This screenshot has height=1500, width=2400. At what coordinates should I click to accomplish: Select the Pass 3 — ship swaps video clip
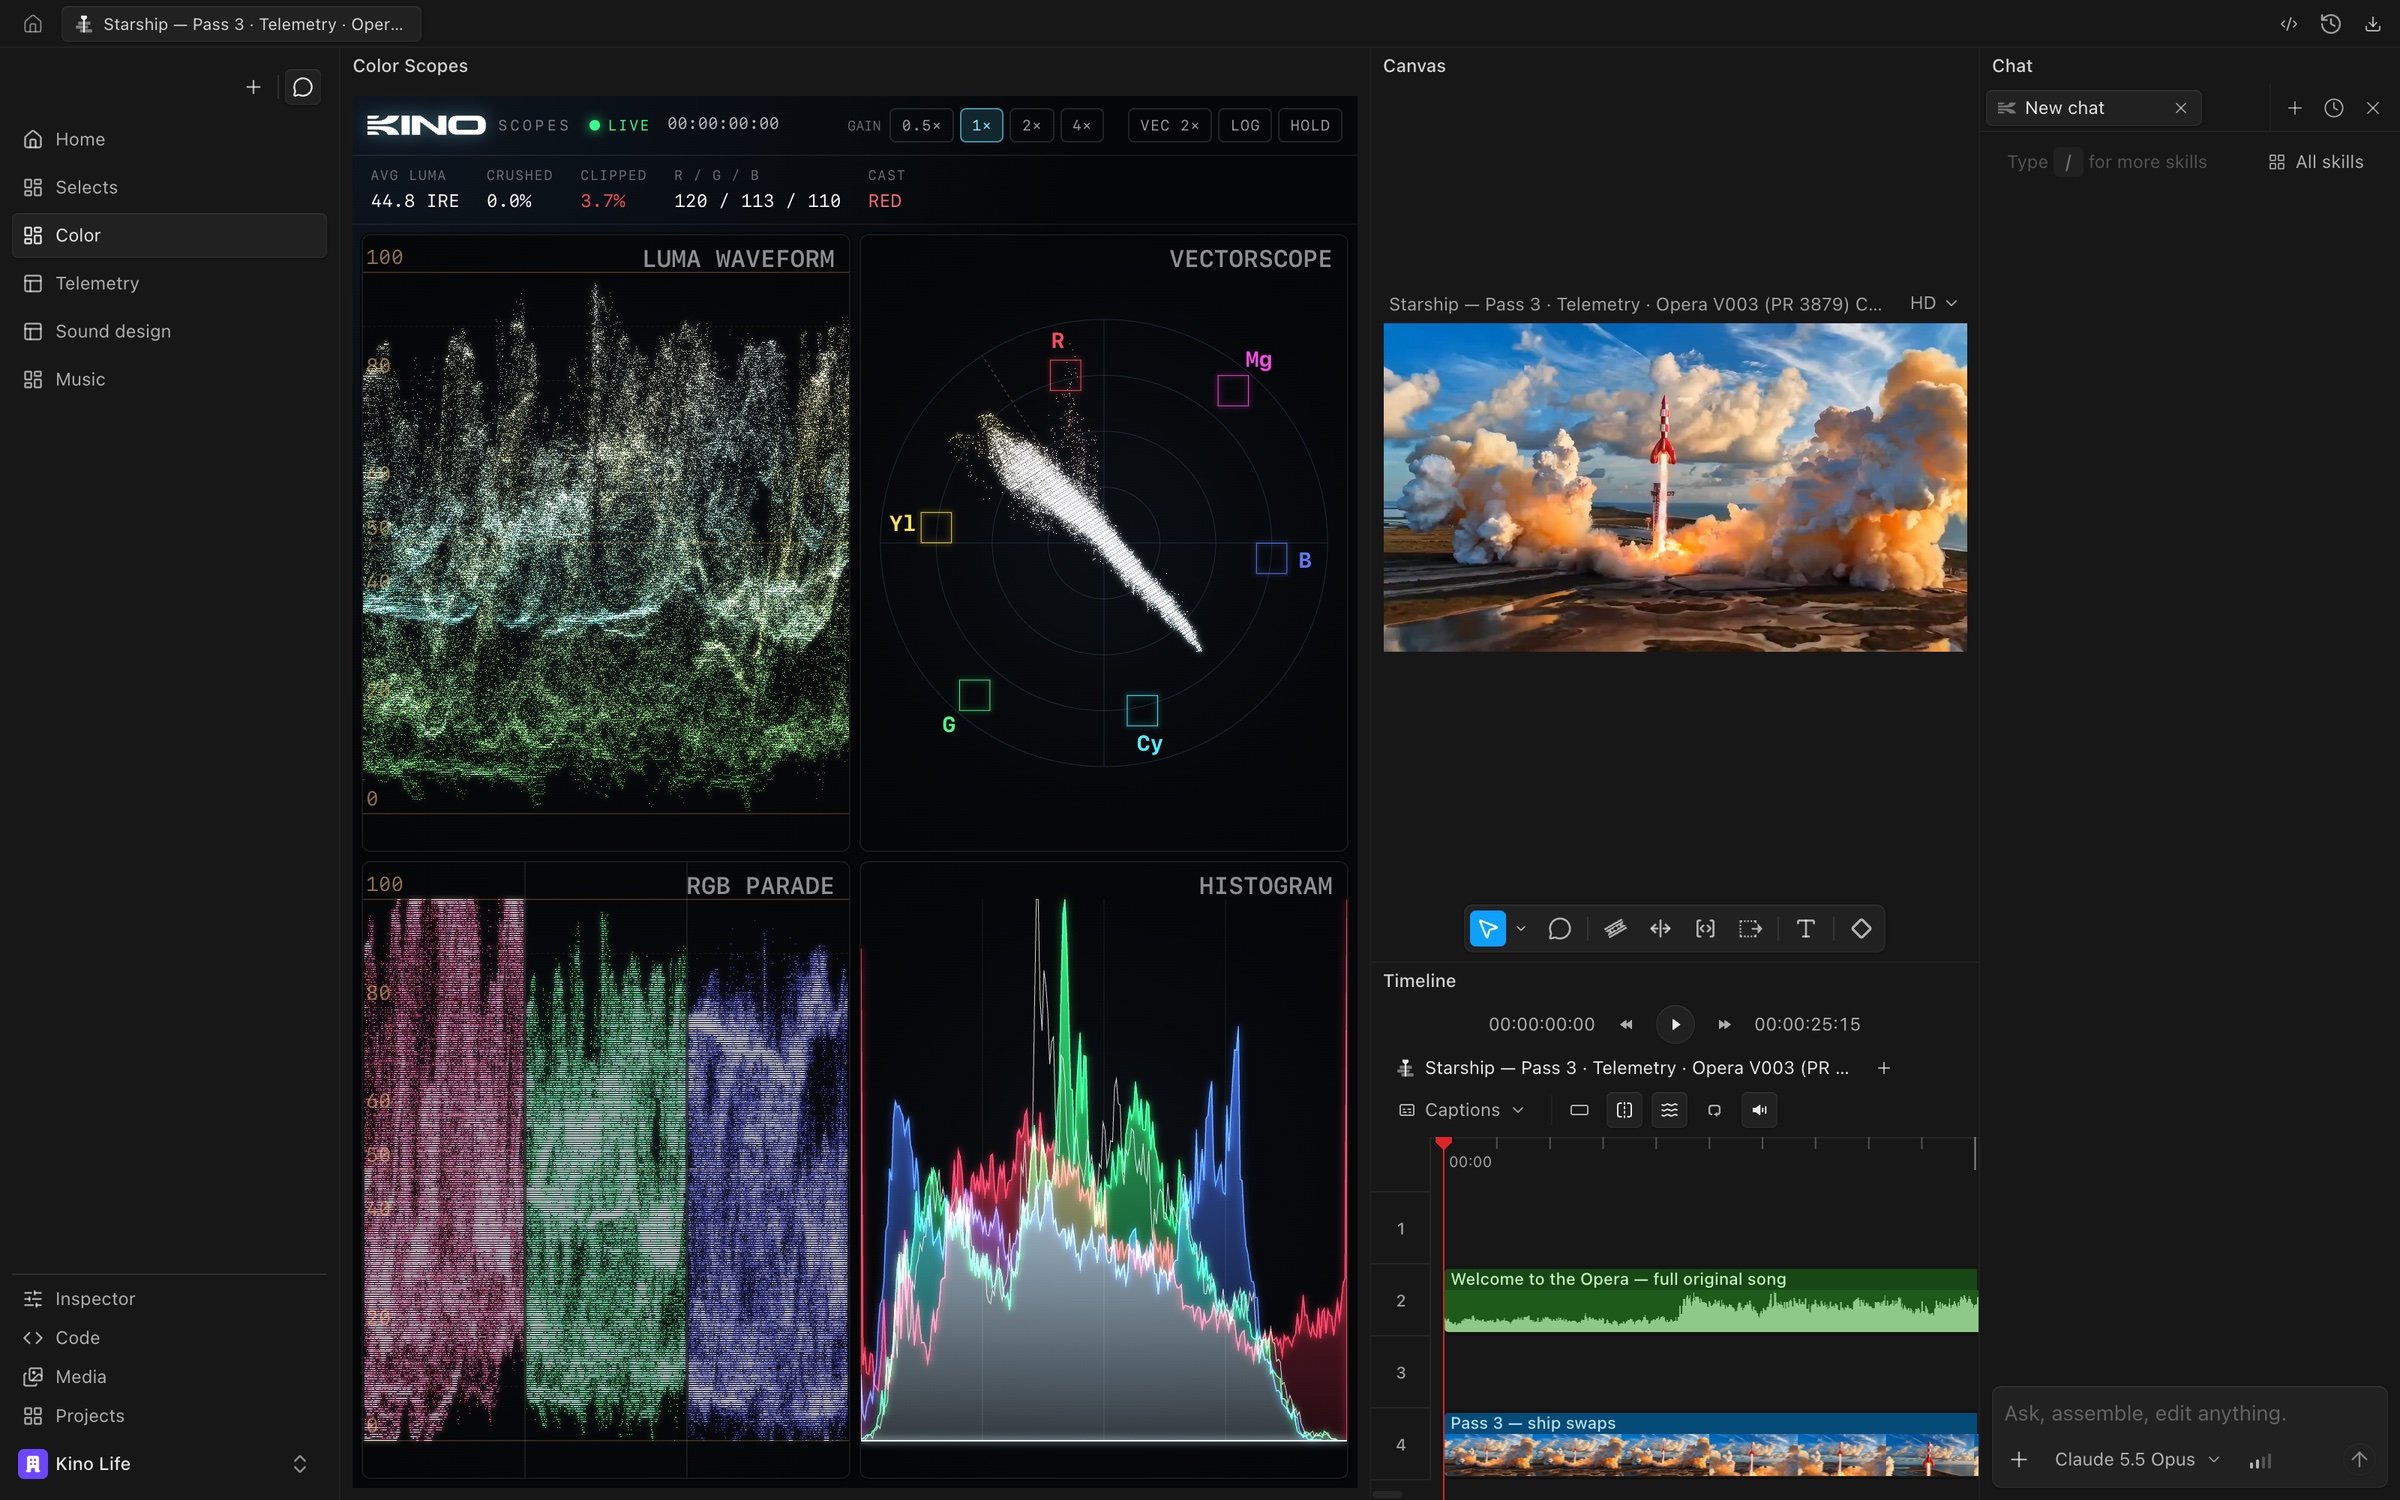point(1710,1444)
